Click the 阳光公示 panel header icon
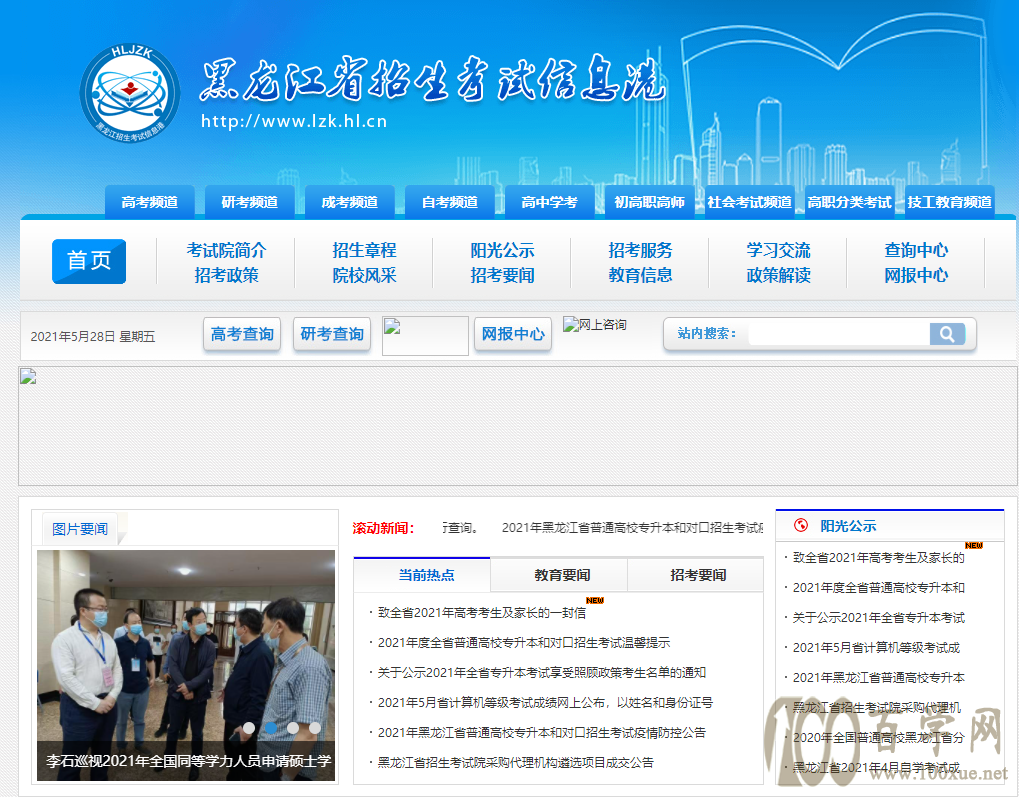 [801, 525]
